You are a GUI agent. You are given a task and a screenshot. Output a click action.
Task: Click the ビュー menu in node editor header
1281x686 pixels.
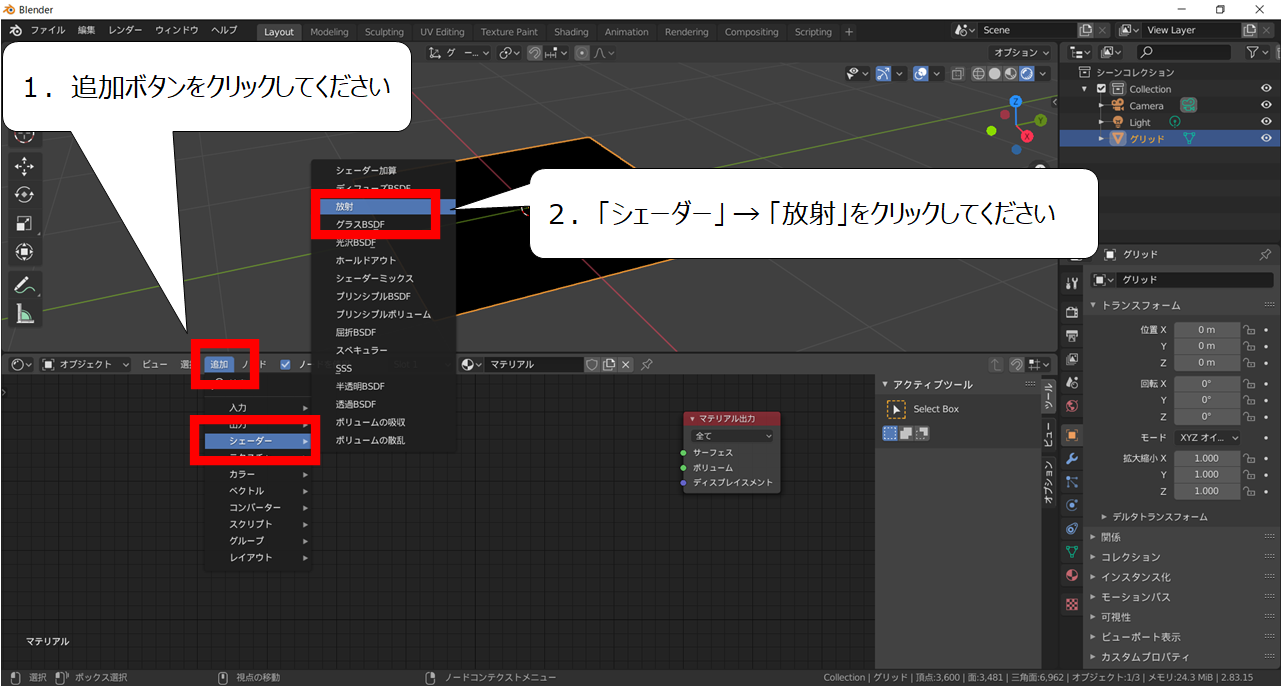coord(154,364)
